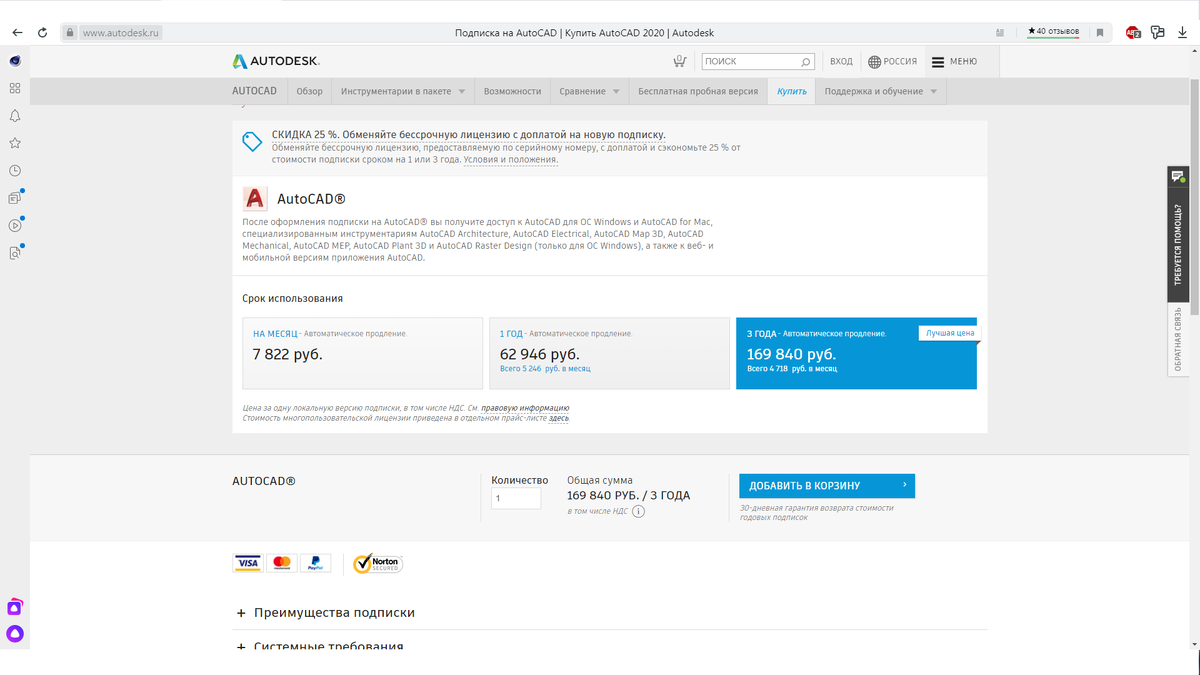Click the Поиск search field
The height and width of the screenshot is (675, 1200).
tap(758, 62)
